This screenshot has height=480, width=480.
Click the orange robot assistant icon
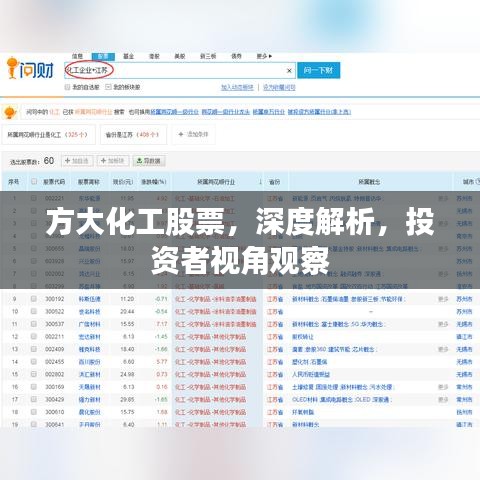10,112
